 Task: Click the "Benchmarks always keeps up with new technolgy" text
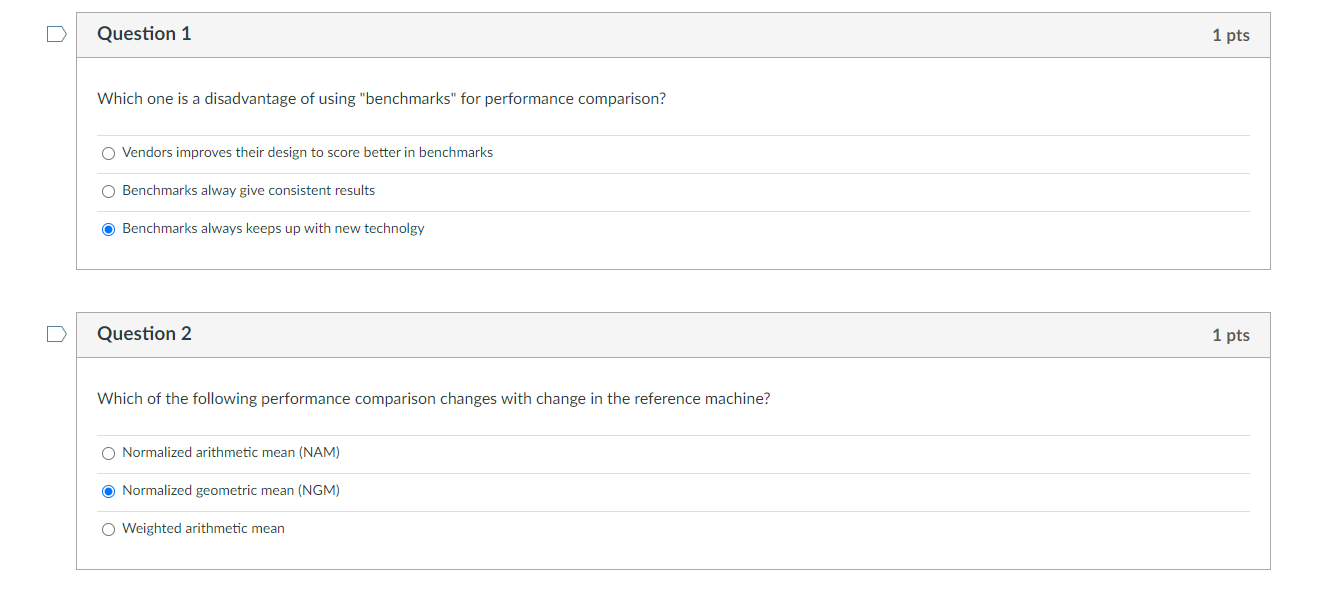(273, 229)
